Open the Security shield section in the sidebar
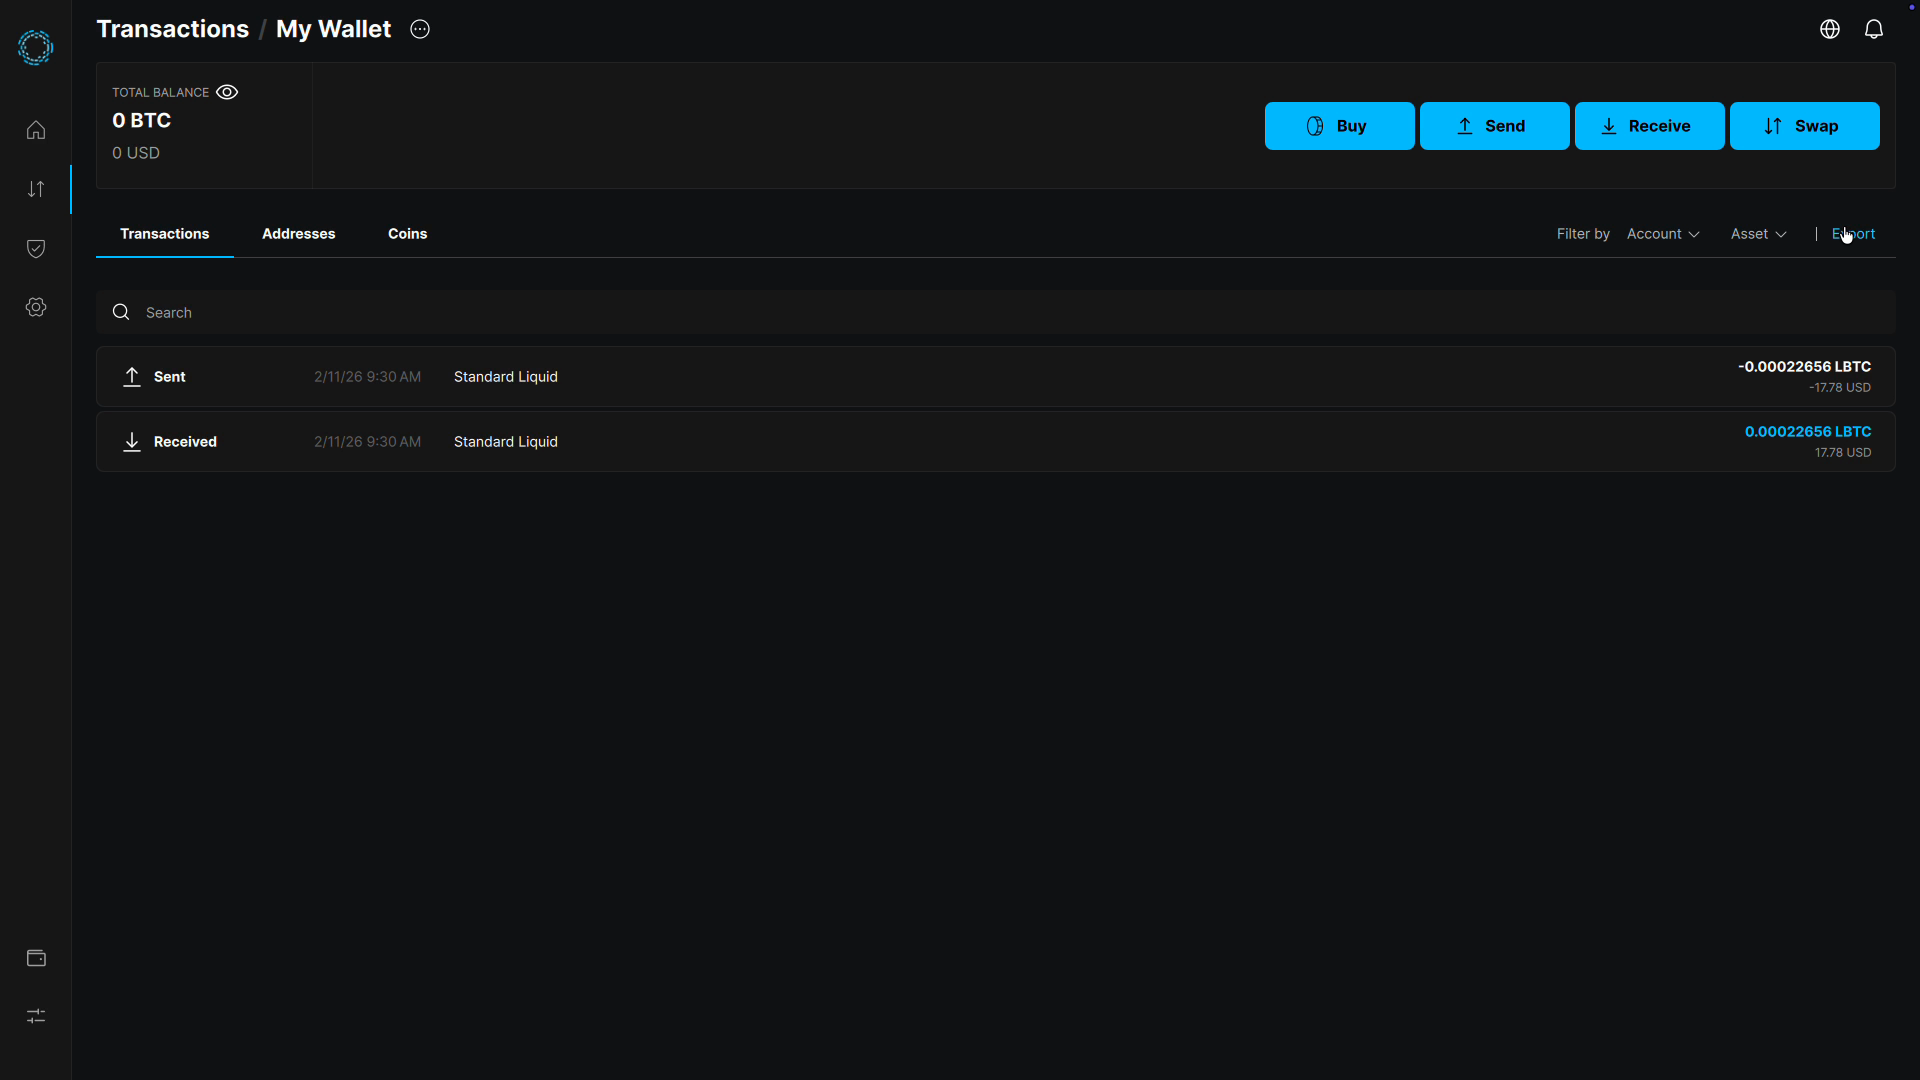The image size is (1920, 1080). [x=35, y=248]
